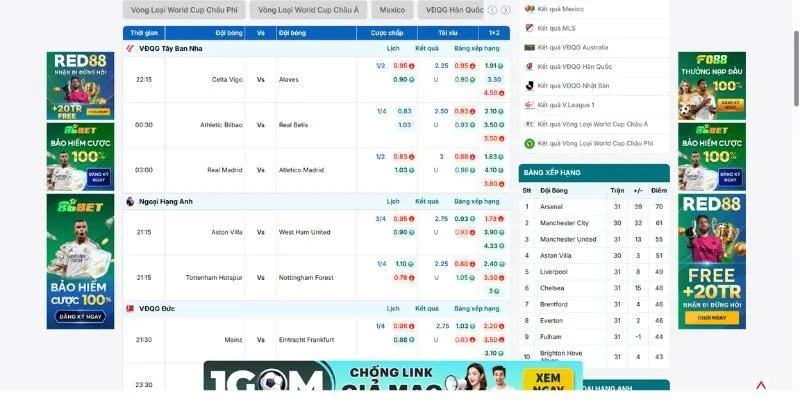Click the left arrow of the league tabs
800x400 pixels.
coord(492,10)
